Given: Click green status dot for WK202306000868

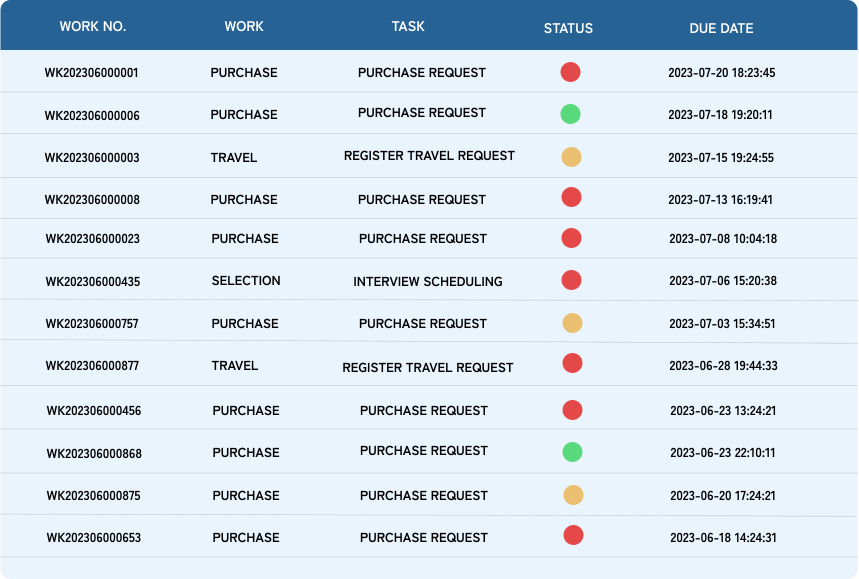Looking at the screenshot, I should point(572,452).
